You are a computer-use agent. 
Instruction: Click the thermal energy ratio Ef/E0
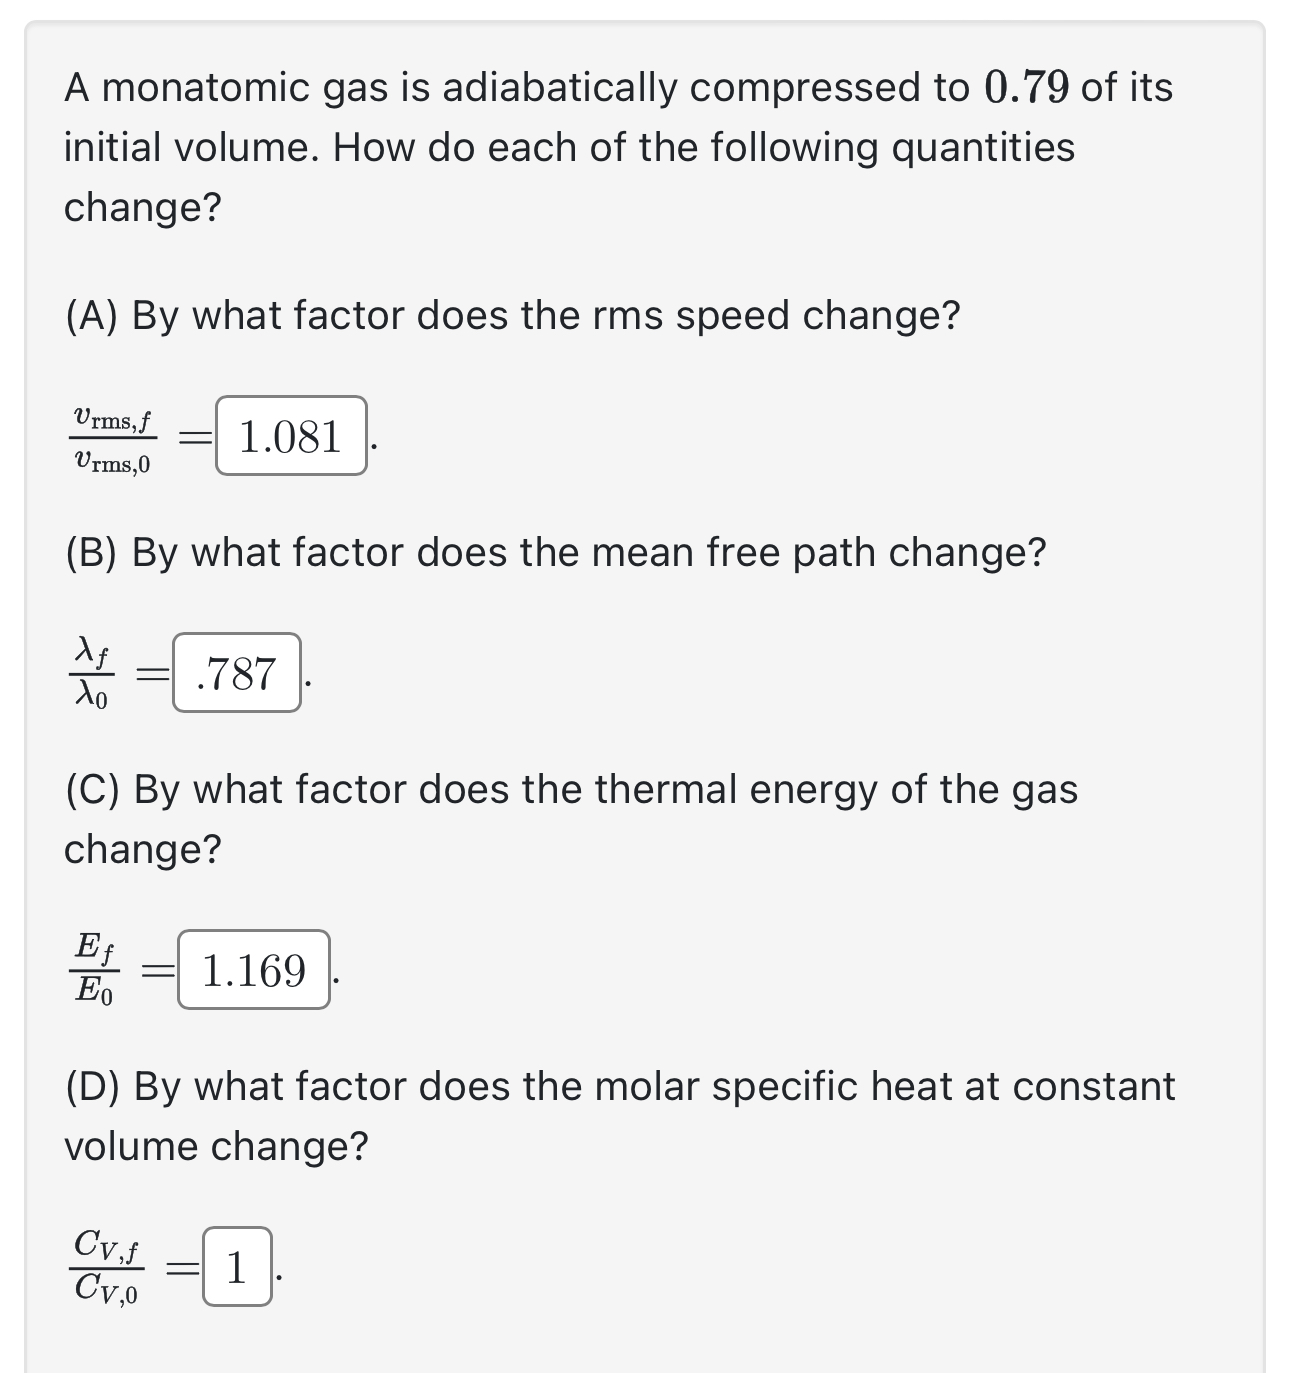coord(95,968)
